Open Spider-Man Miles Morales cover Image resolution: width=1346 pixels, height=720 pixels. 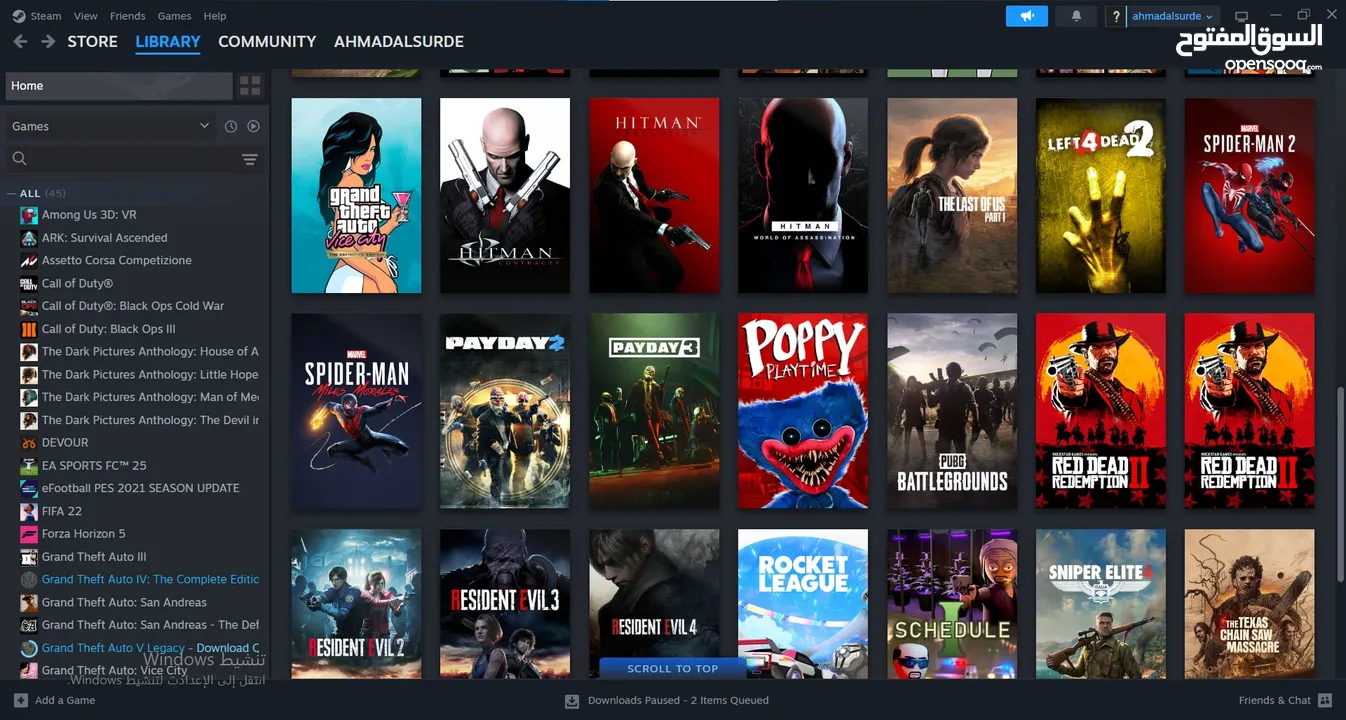356,411
